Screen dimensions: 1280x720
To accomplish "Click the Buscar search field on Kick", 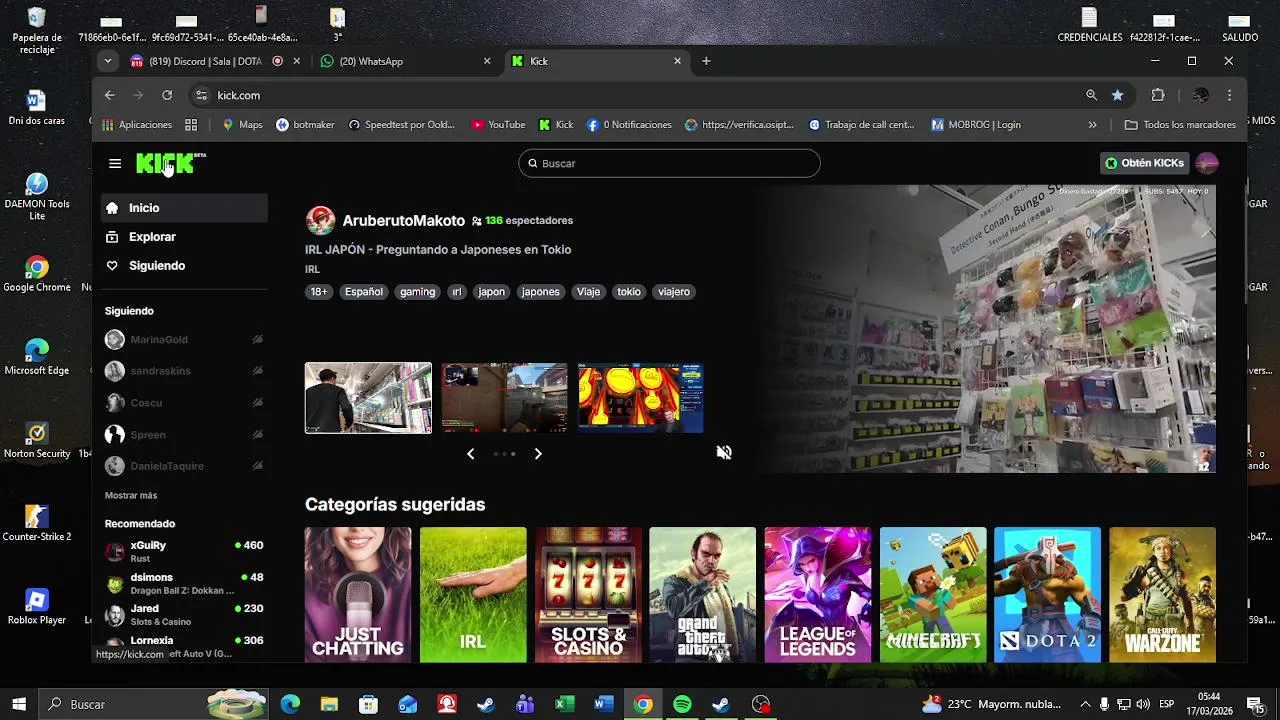I will pos(669,163).
